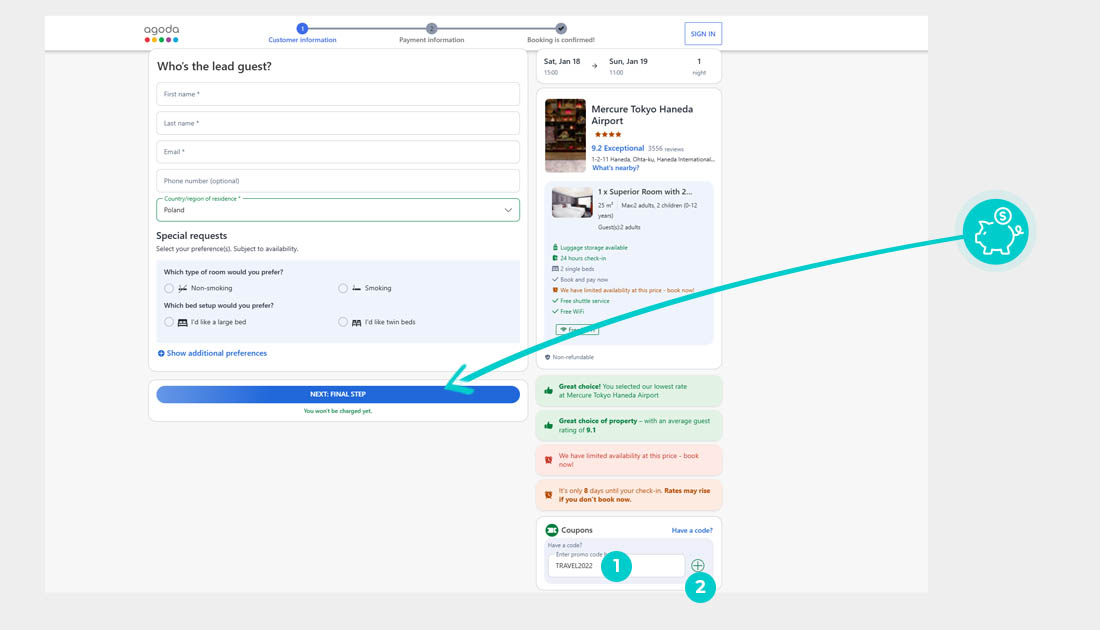Click the Luggage storage available text
The height and width of the screenshot is (630, 1100).
(593, 248)
